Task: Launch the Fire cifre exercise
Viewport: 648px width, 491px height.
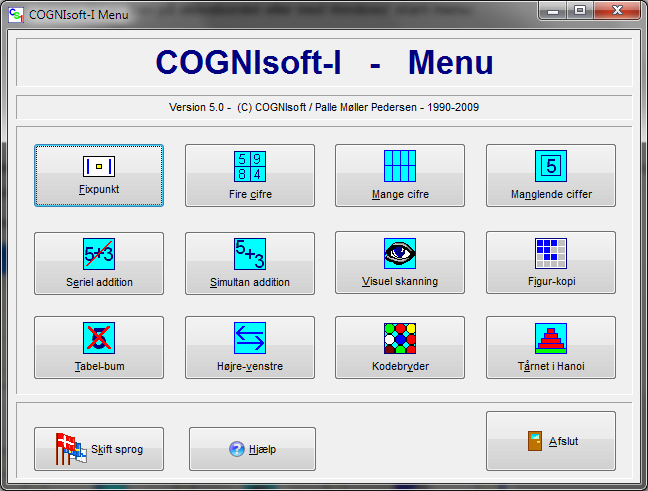Action: tap(250, 175)
